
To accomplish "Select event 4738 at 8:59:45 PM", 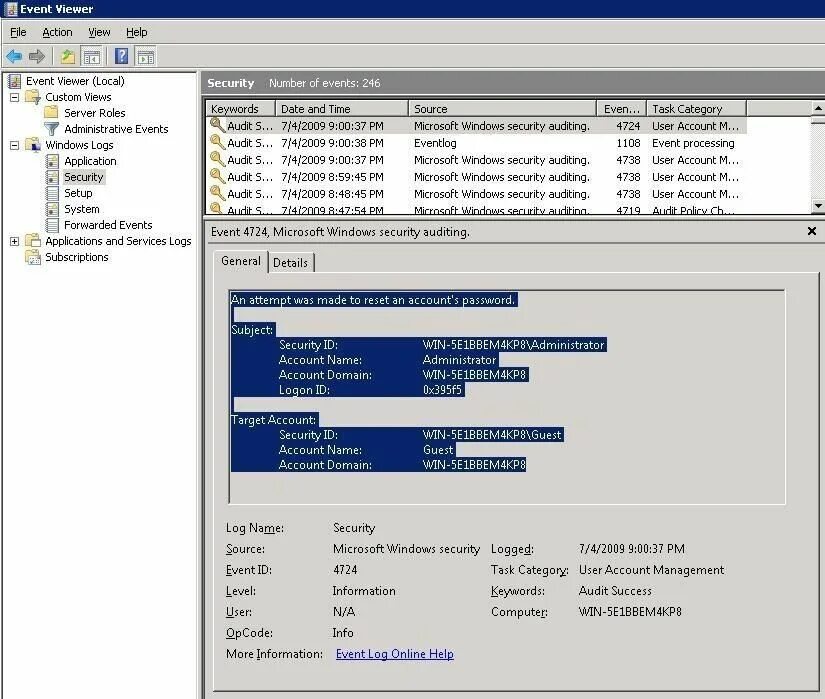I will 476,177.
